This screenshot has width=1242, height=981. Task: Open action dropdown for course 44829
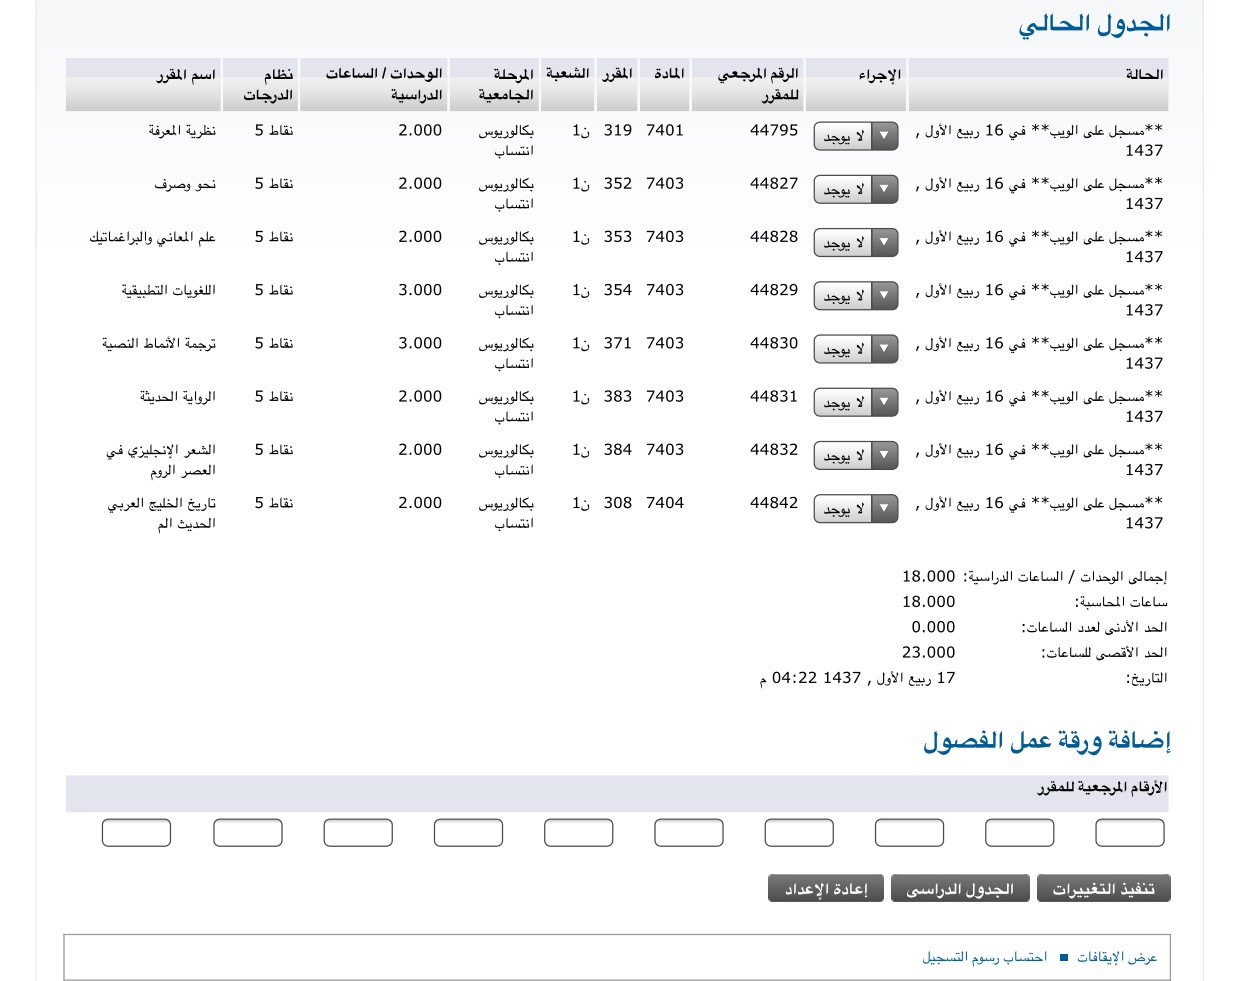coord(856,296)
